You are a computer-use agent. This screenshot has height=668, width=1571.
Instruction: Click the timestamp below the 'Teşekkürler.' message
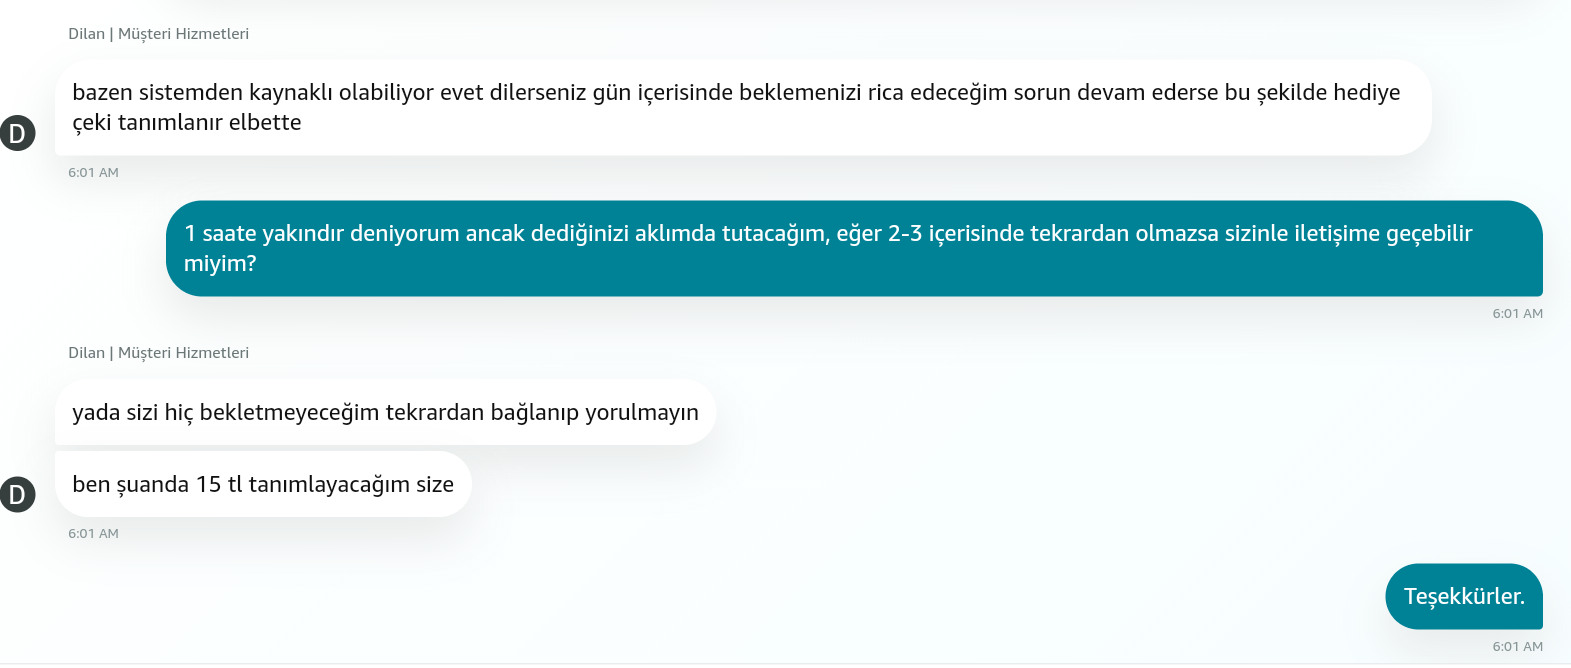[x=1517, y=647]
